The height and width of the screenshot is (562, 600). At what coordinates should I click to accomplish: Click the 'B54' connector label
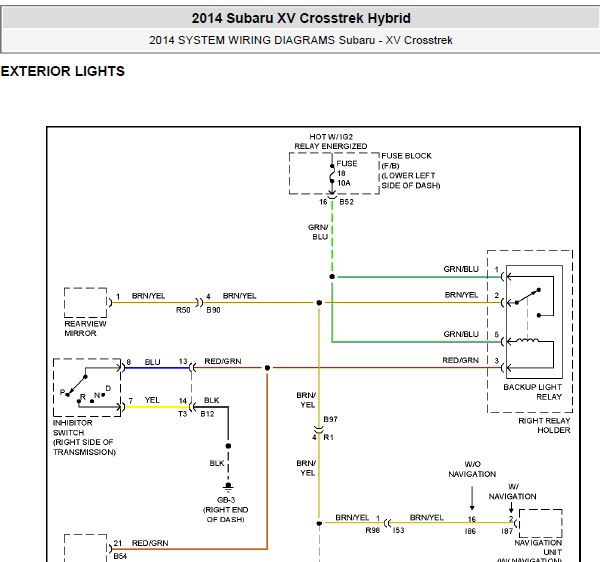(x=120, y=556)
